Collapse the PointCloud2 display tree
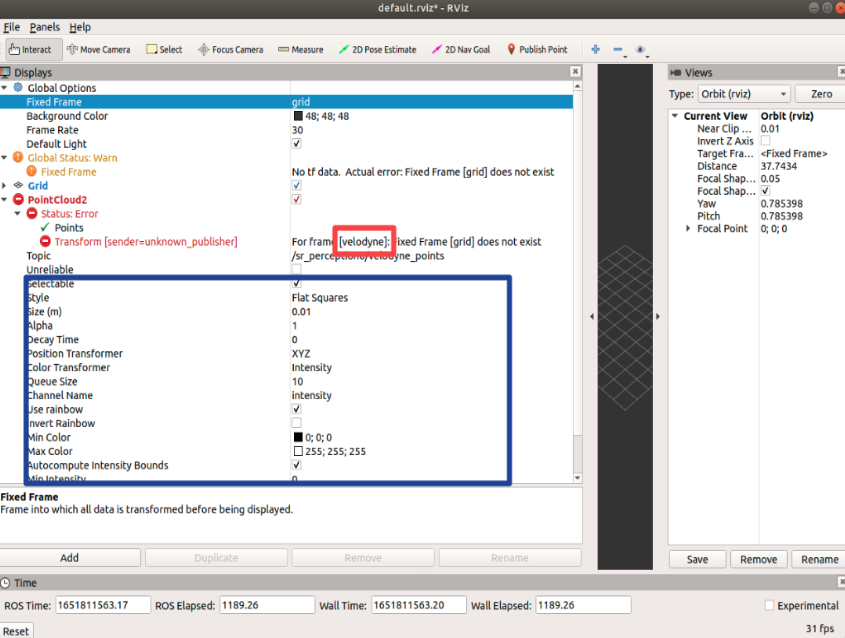The width and height of the screenshot is (845, 638). (4, 199)
